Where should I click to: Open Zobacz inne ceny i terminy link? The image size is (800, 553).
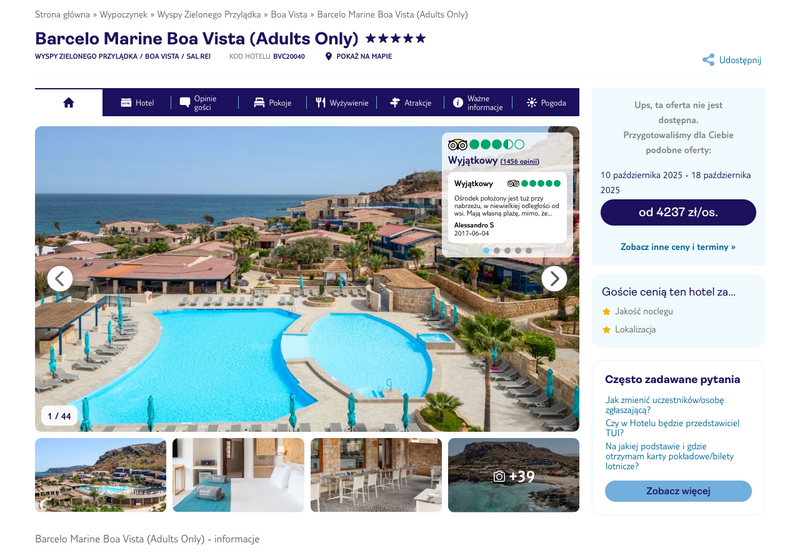click(x=678, y=247)
